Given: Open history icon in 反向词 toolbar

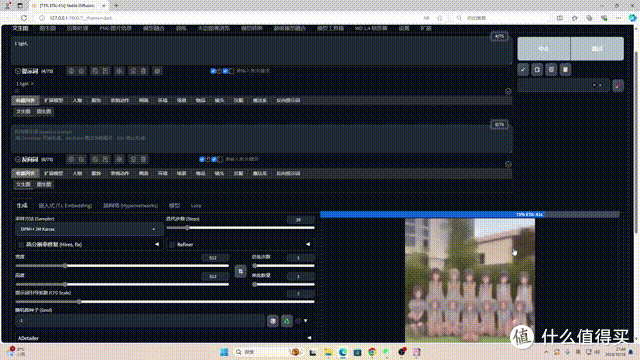Looking at the screenshot, I should click(x=95, y=159).
